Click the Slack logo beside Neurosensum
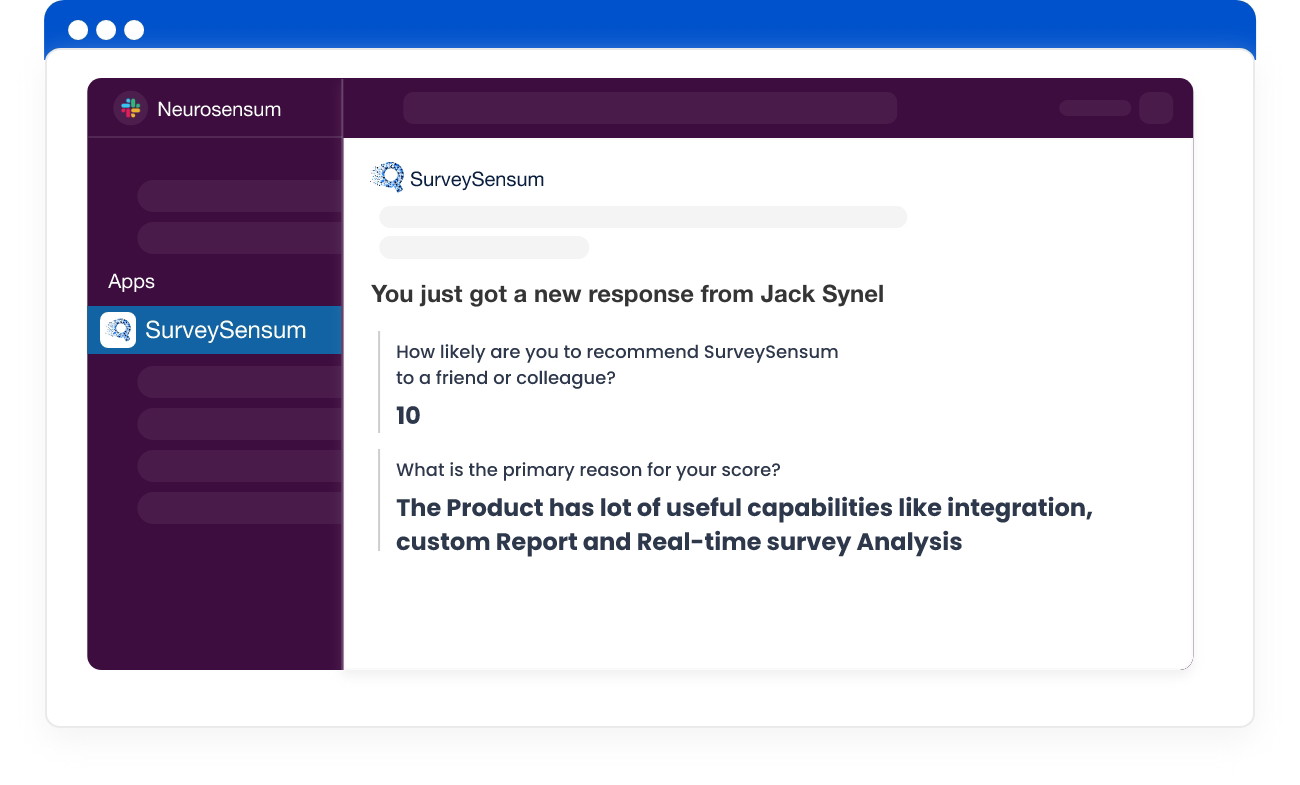The height and width of the screenshot is (785, 1300). pyautogui.click(x=130, y=109)
